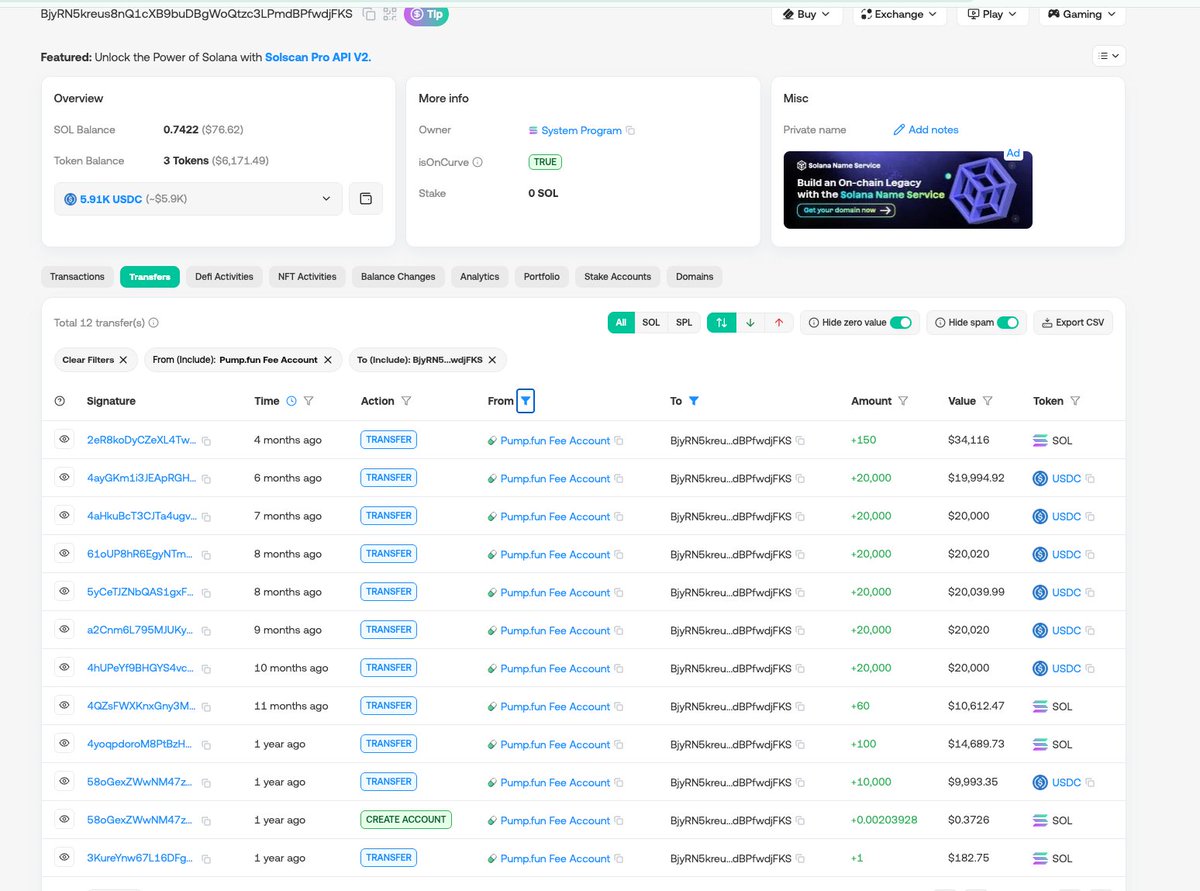Open signature a2Cnm6L795MJUKy link

141,630
